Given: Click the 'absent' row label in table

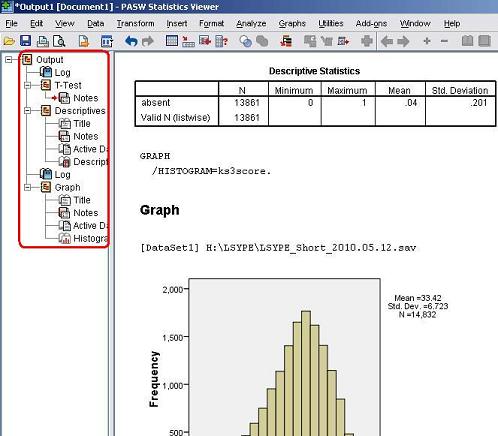Looking at the screenshot, I should pyautogui.click(x=156, y=103).
